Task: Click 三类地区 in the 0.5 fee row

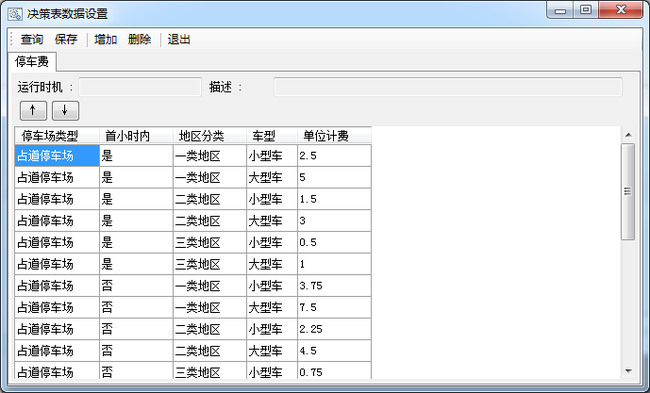Action: click(x=210, y=242)
